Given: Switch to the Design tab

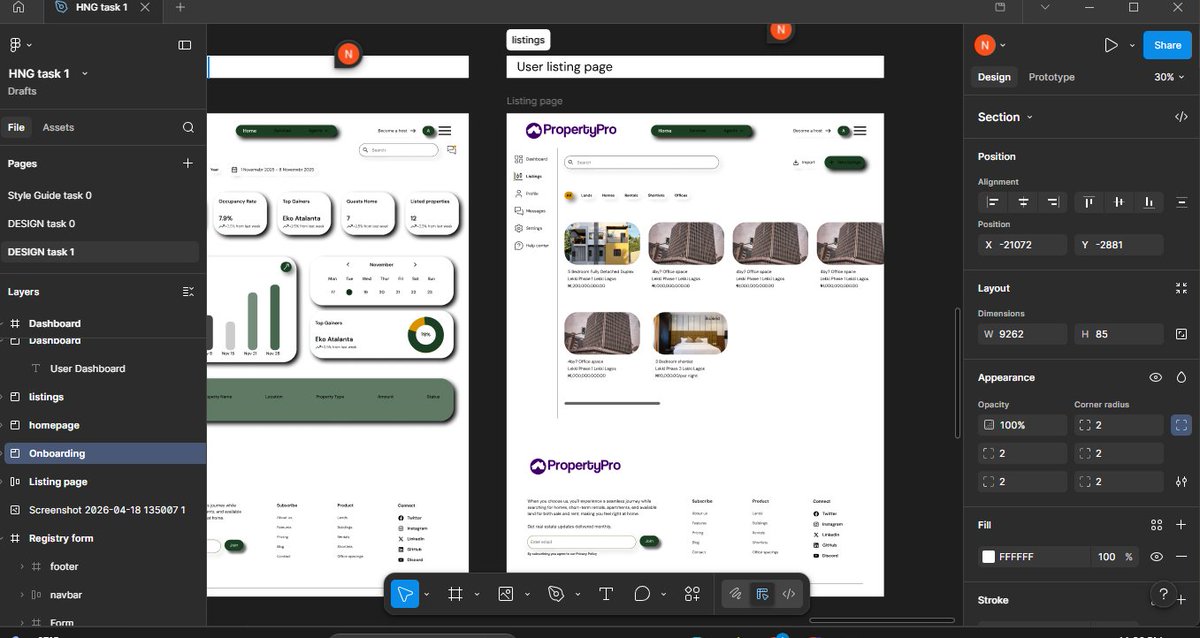Looking at the screenshot, I should click(x=994, y=77).
